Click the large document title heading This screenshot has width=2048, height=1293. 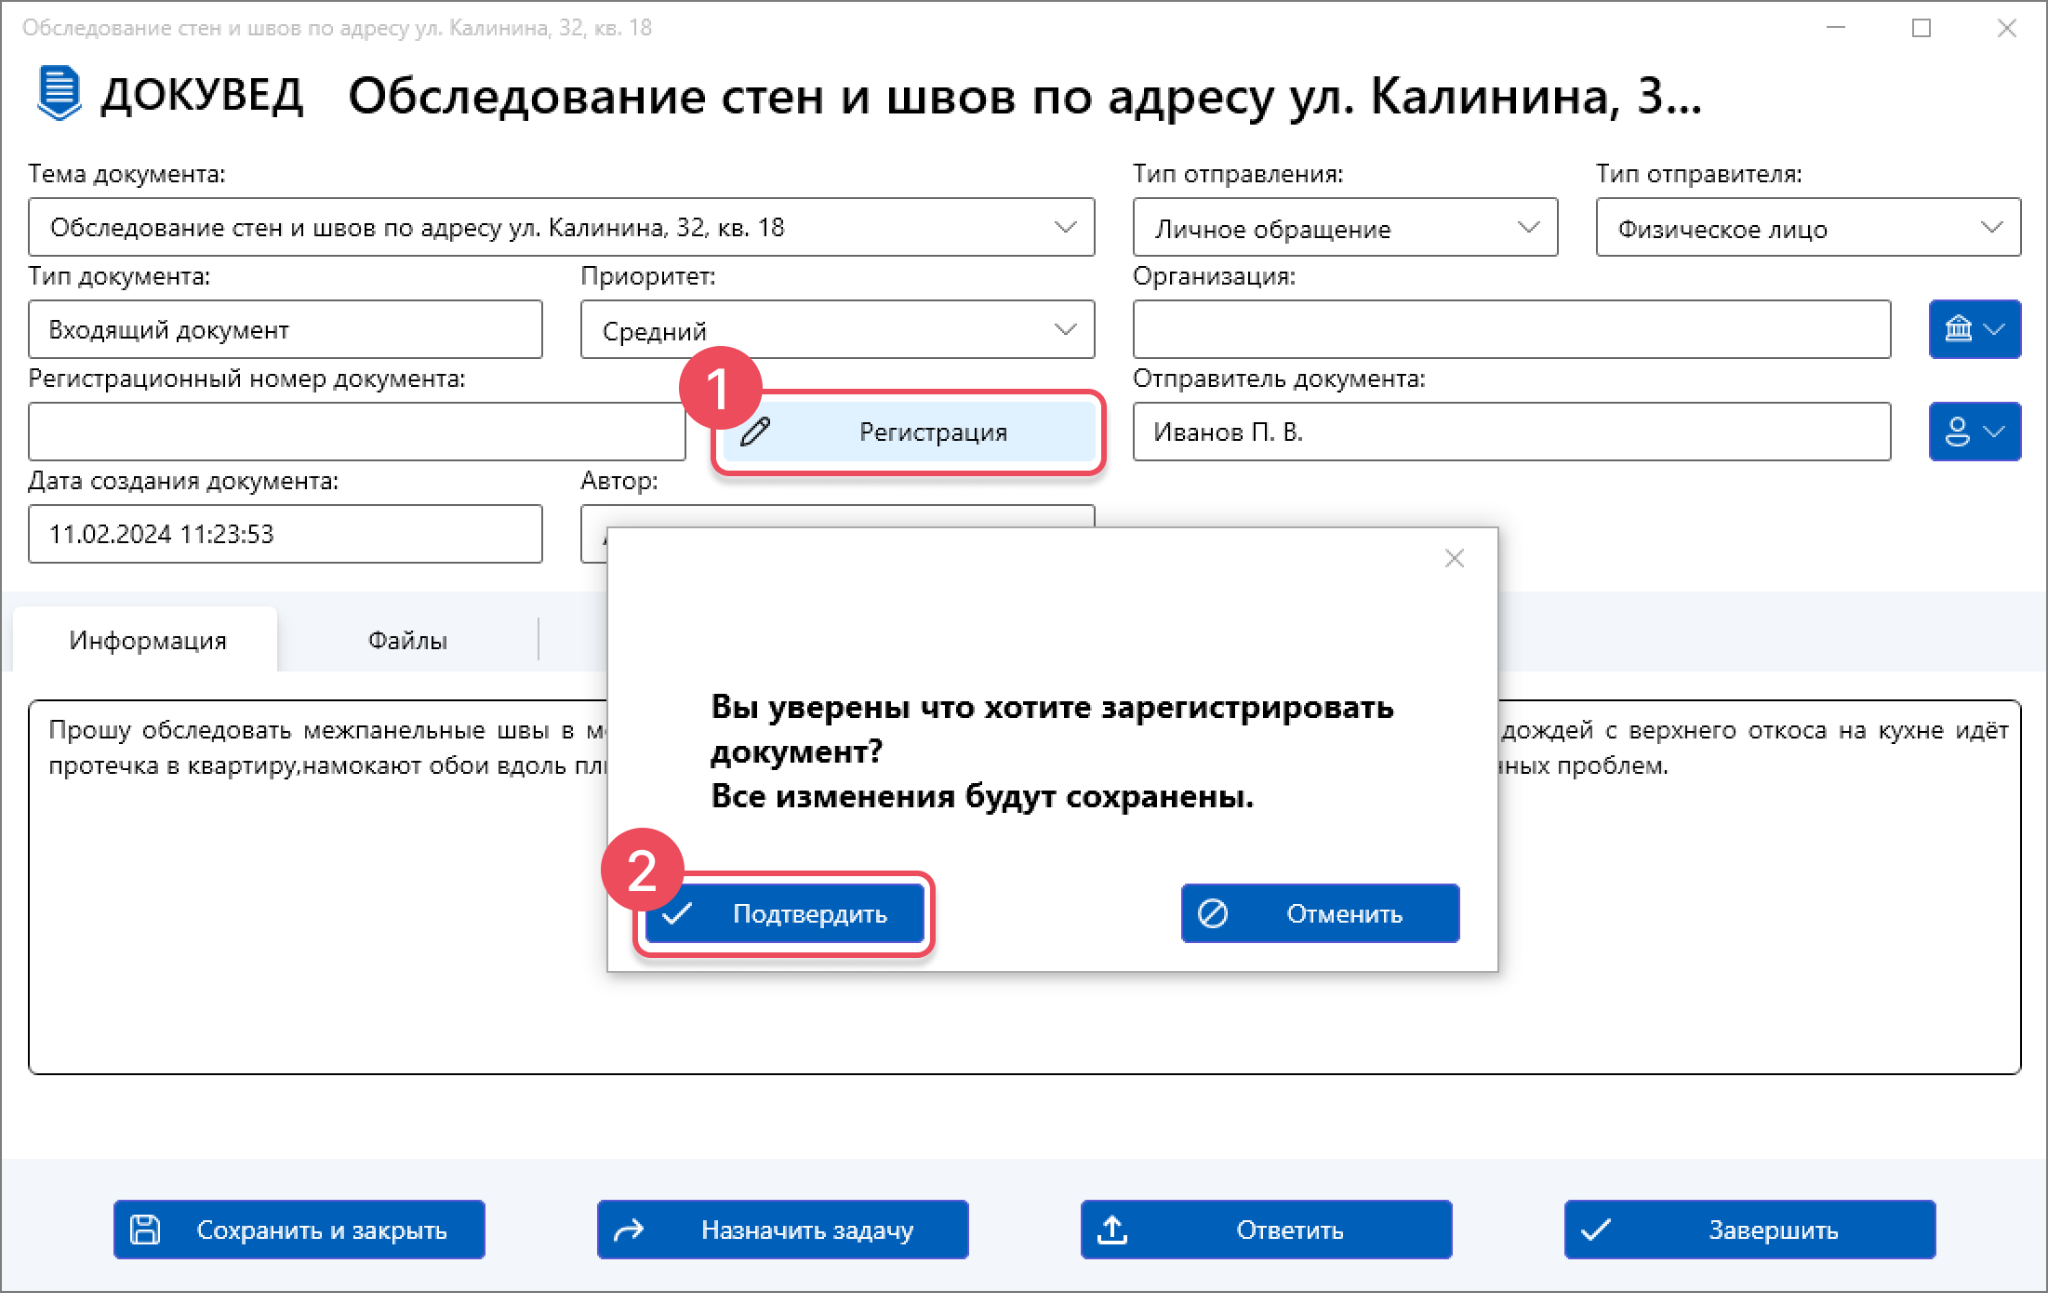pyautogui.click(x=1025, y=96)
